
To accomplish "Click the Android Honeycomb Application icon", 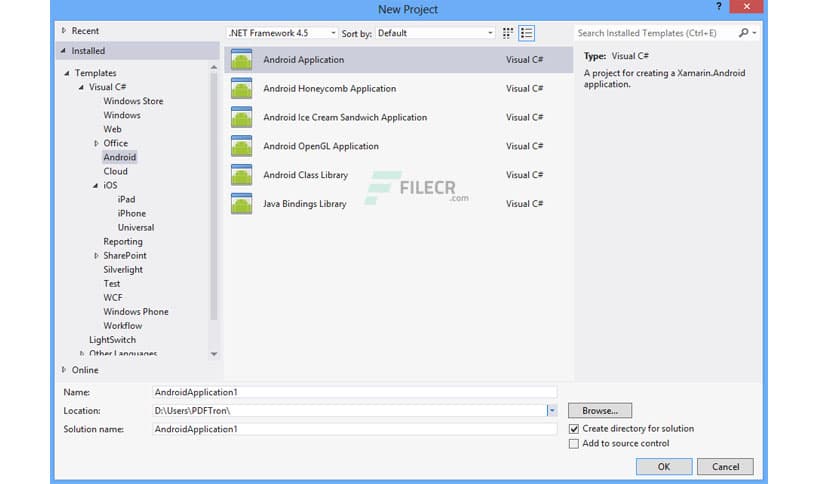I will pos(242,88).
